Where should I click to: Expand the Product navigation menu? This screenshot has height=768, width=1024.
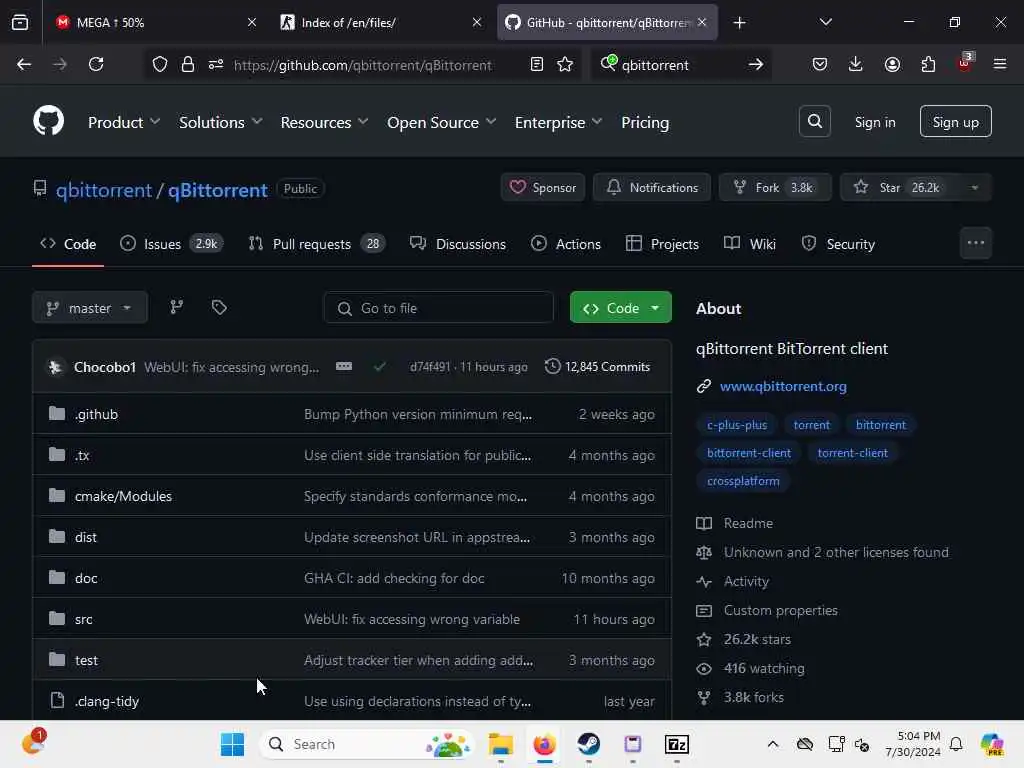point(123,122)
